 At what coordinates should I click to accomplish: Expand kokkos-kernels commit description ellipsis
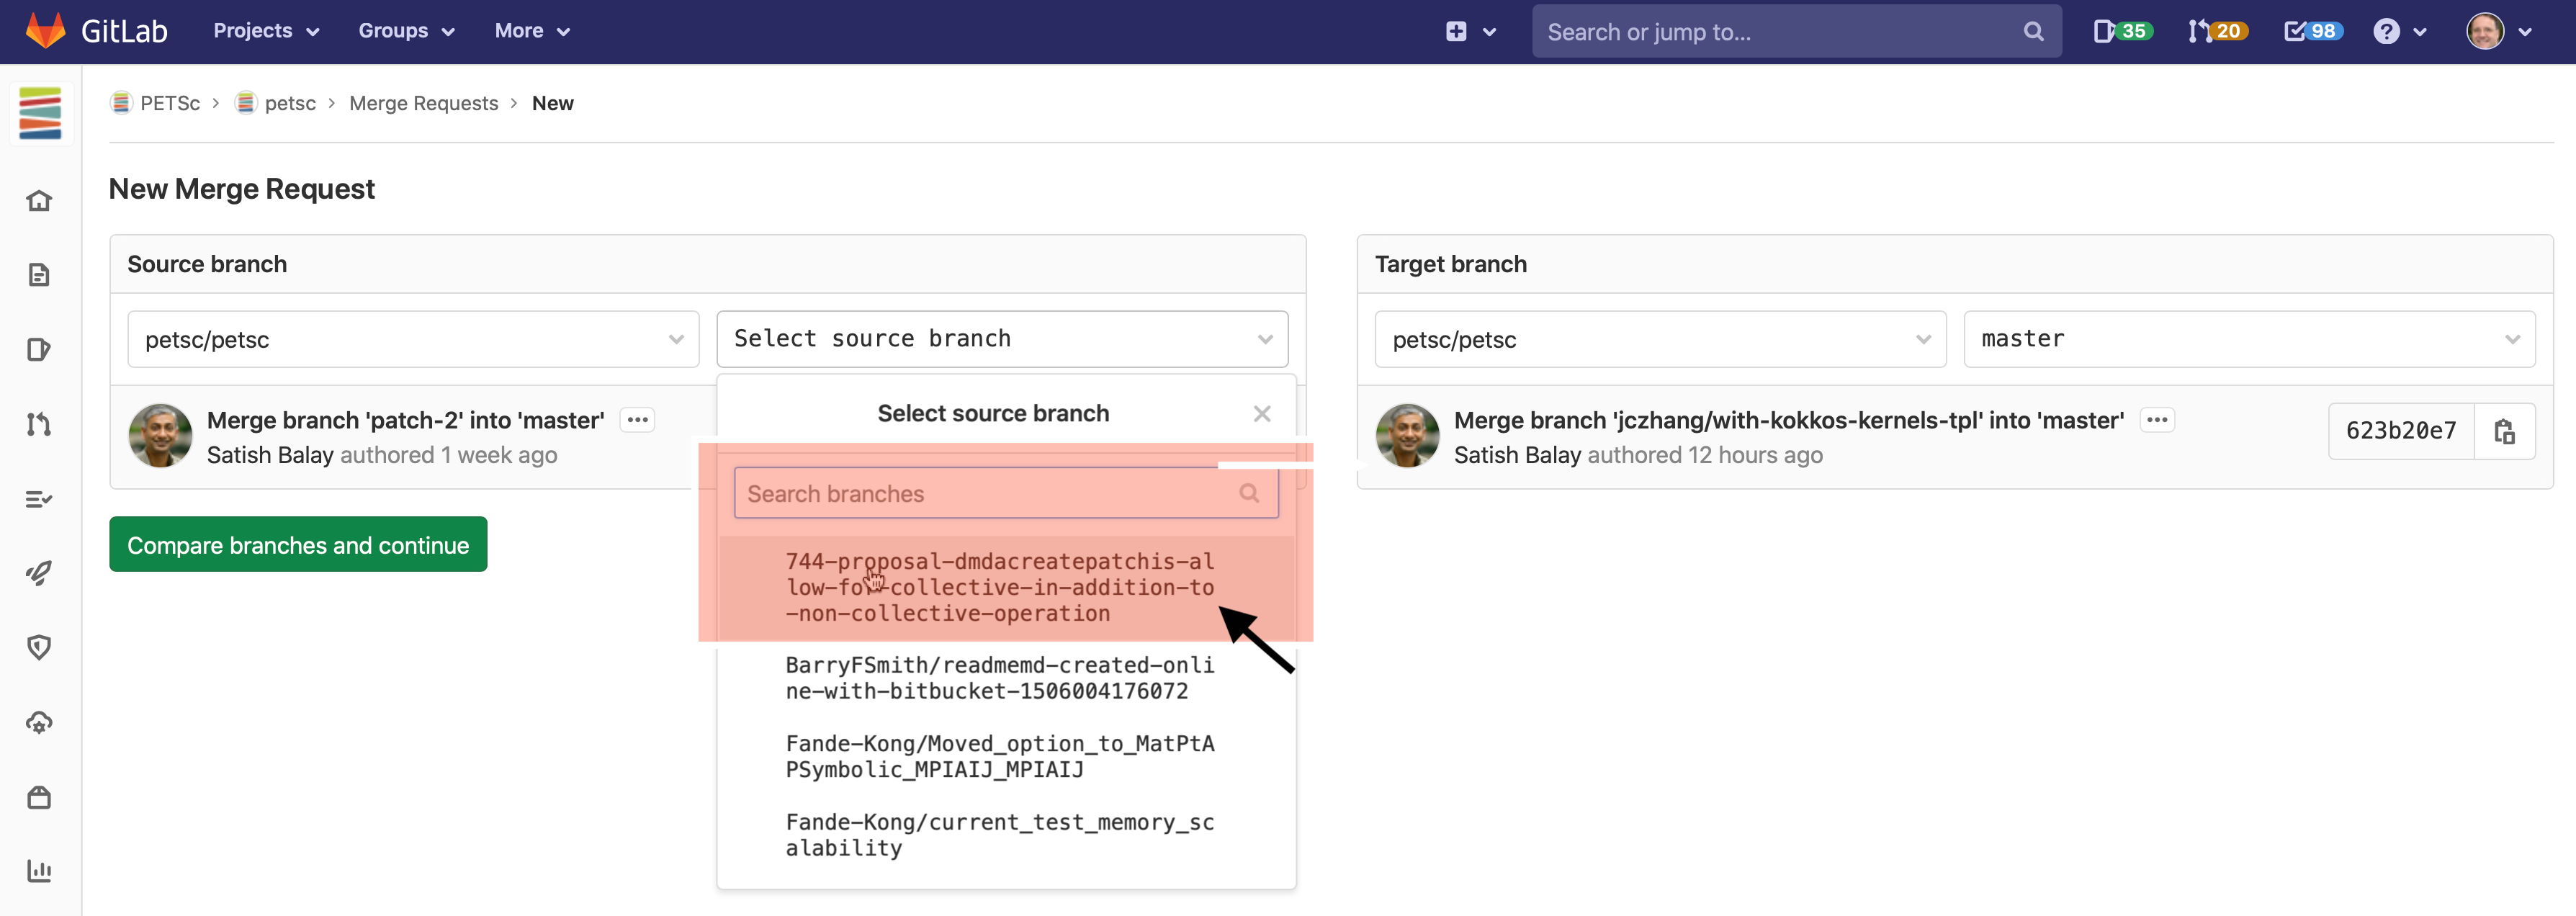2157,420
